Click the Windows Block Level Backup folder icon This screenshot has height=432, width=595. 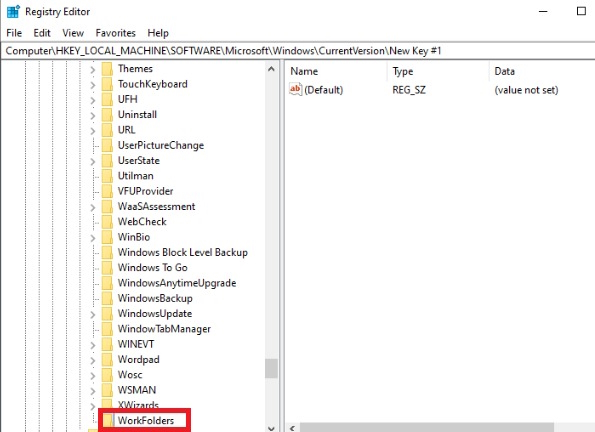[x=107, y=252]
